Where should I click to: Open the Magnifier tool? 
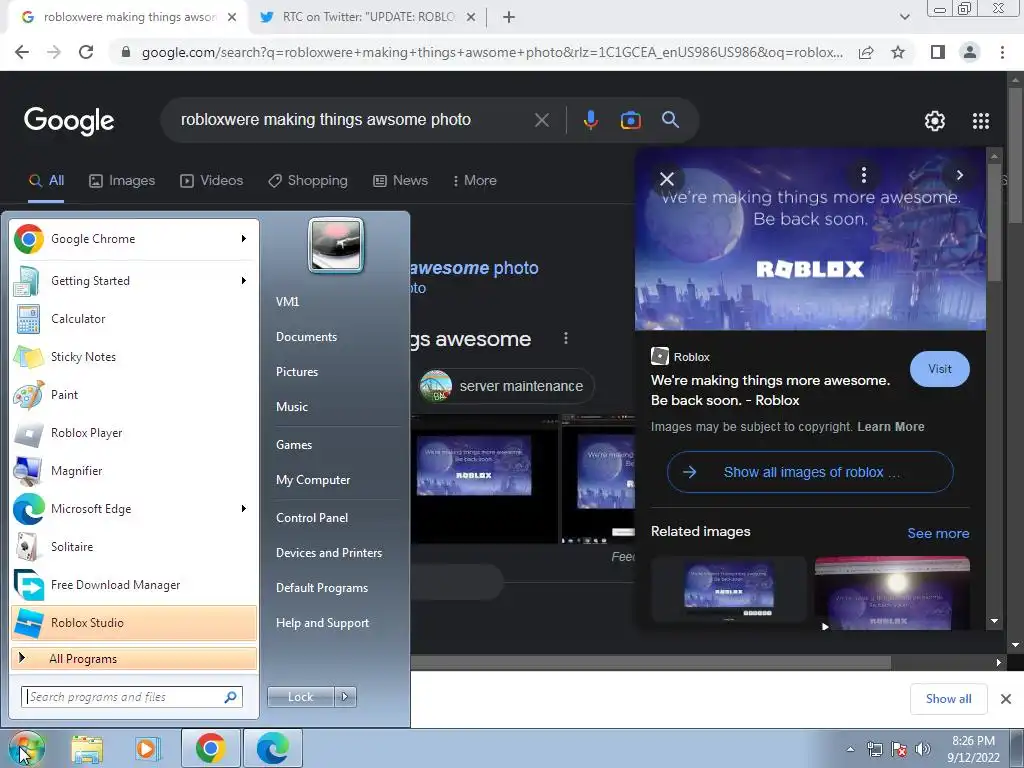coord(134,471)
